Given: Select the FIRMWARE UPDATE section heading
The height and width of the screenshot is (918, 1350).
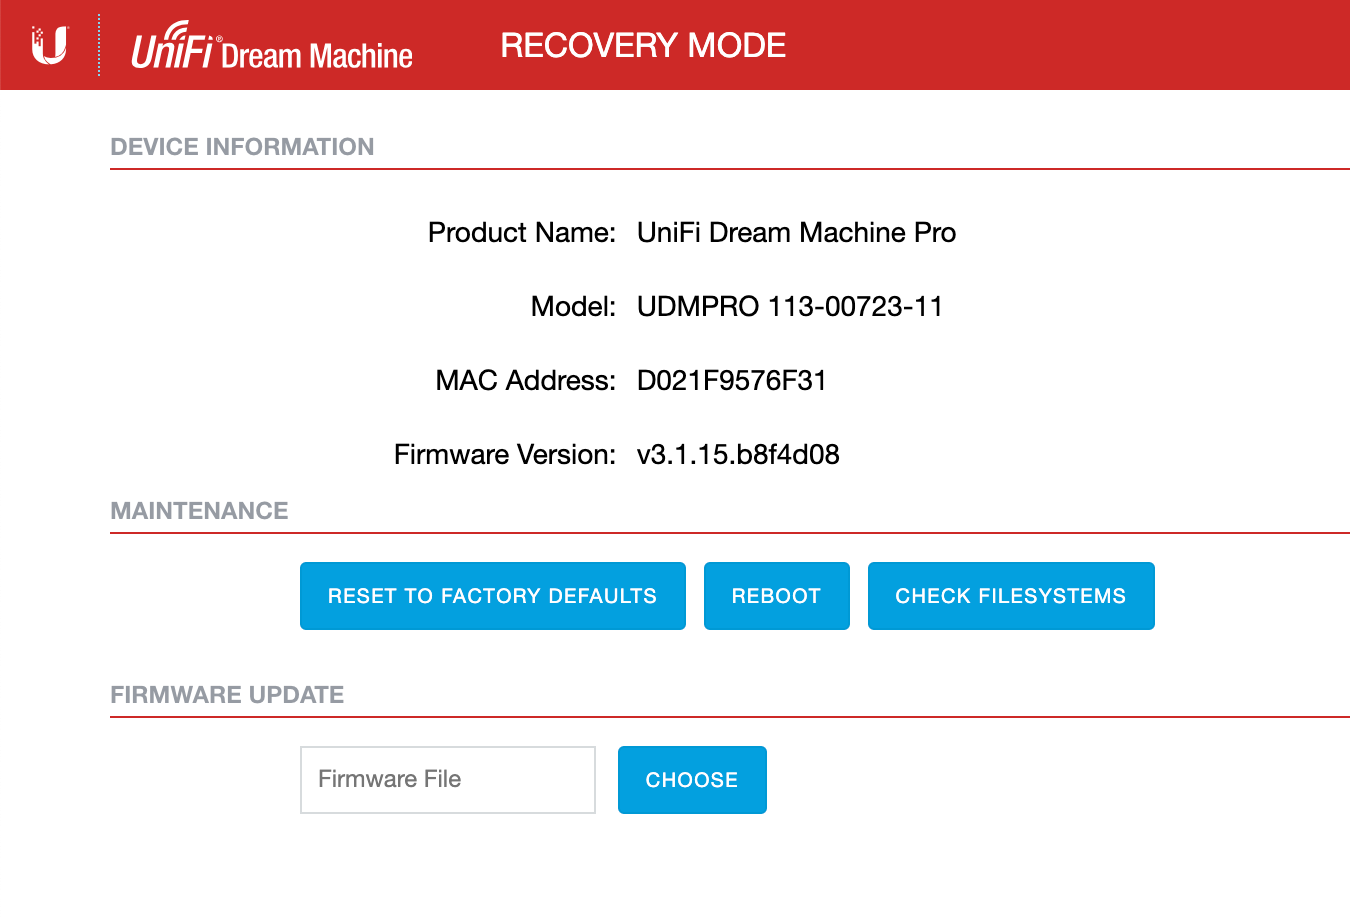Looking at the screenshot, I should tap(227, 695).
